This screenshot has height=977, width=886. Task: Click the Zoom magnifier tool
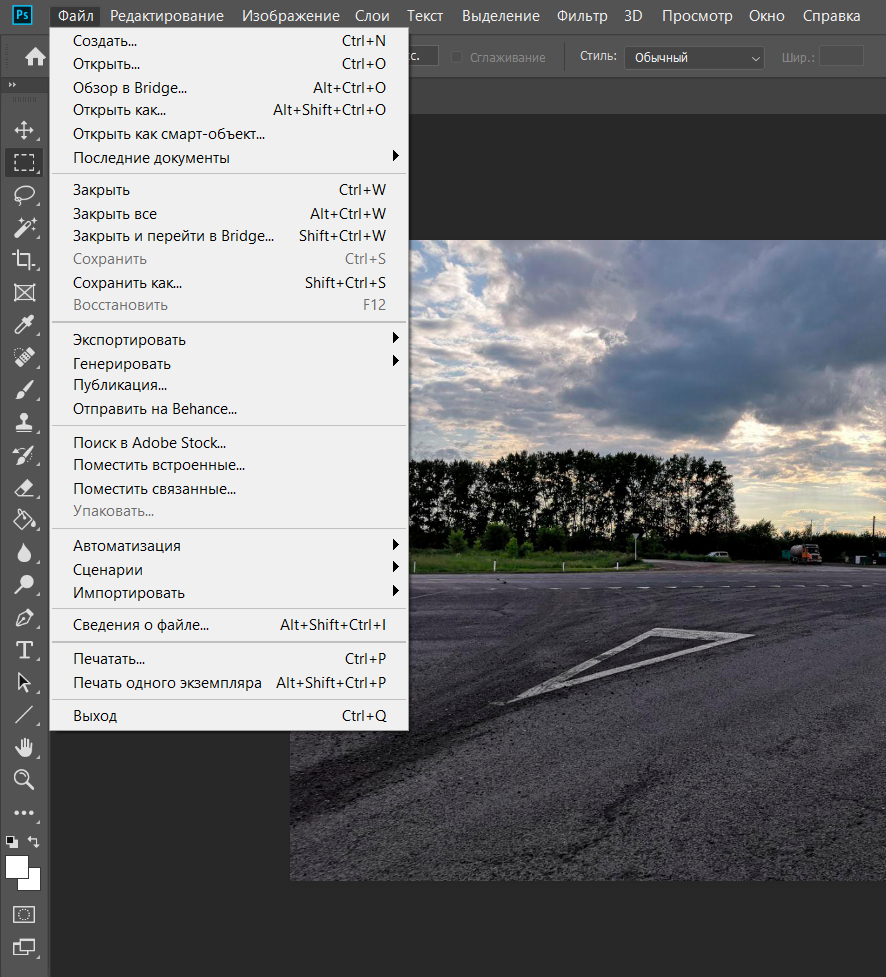[x=24, y=780]
